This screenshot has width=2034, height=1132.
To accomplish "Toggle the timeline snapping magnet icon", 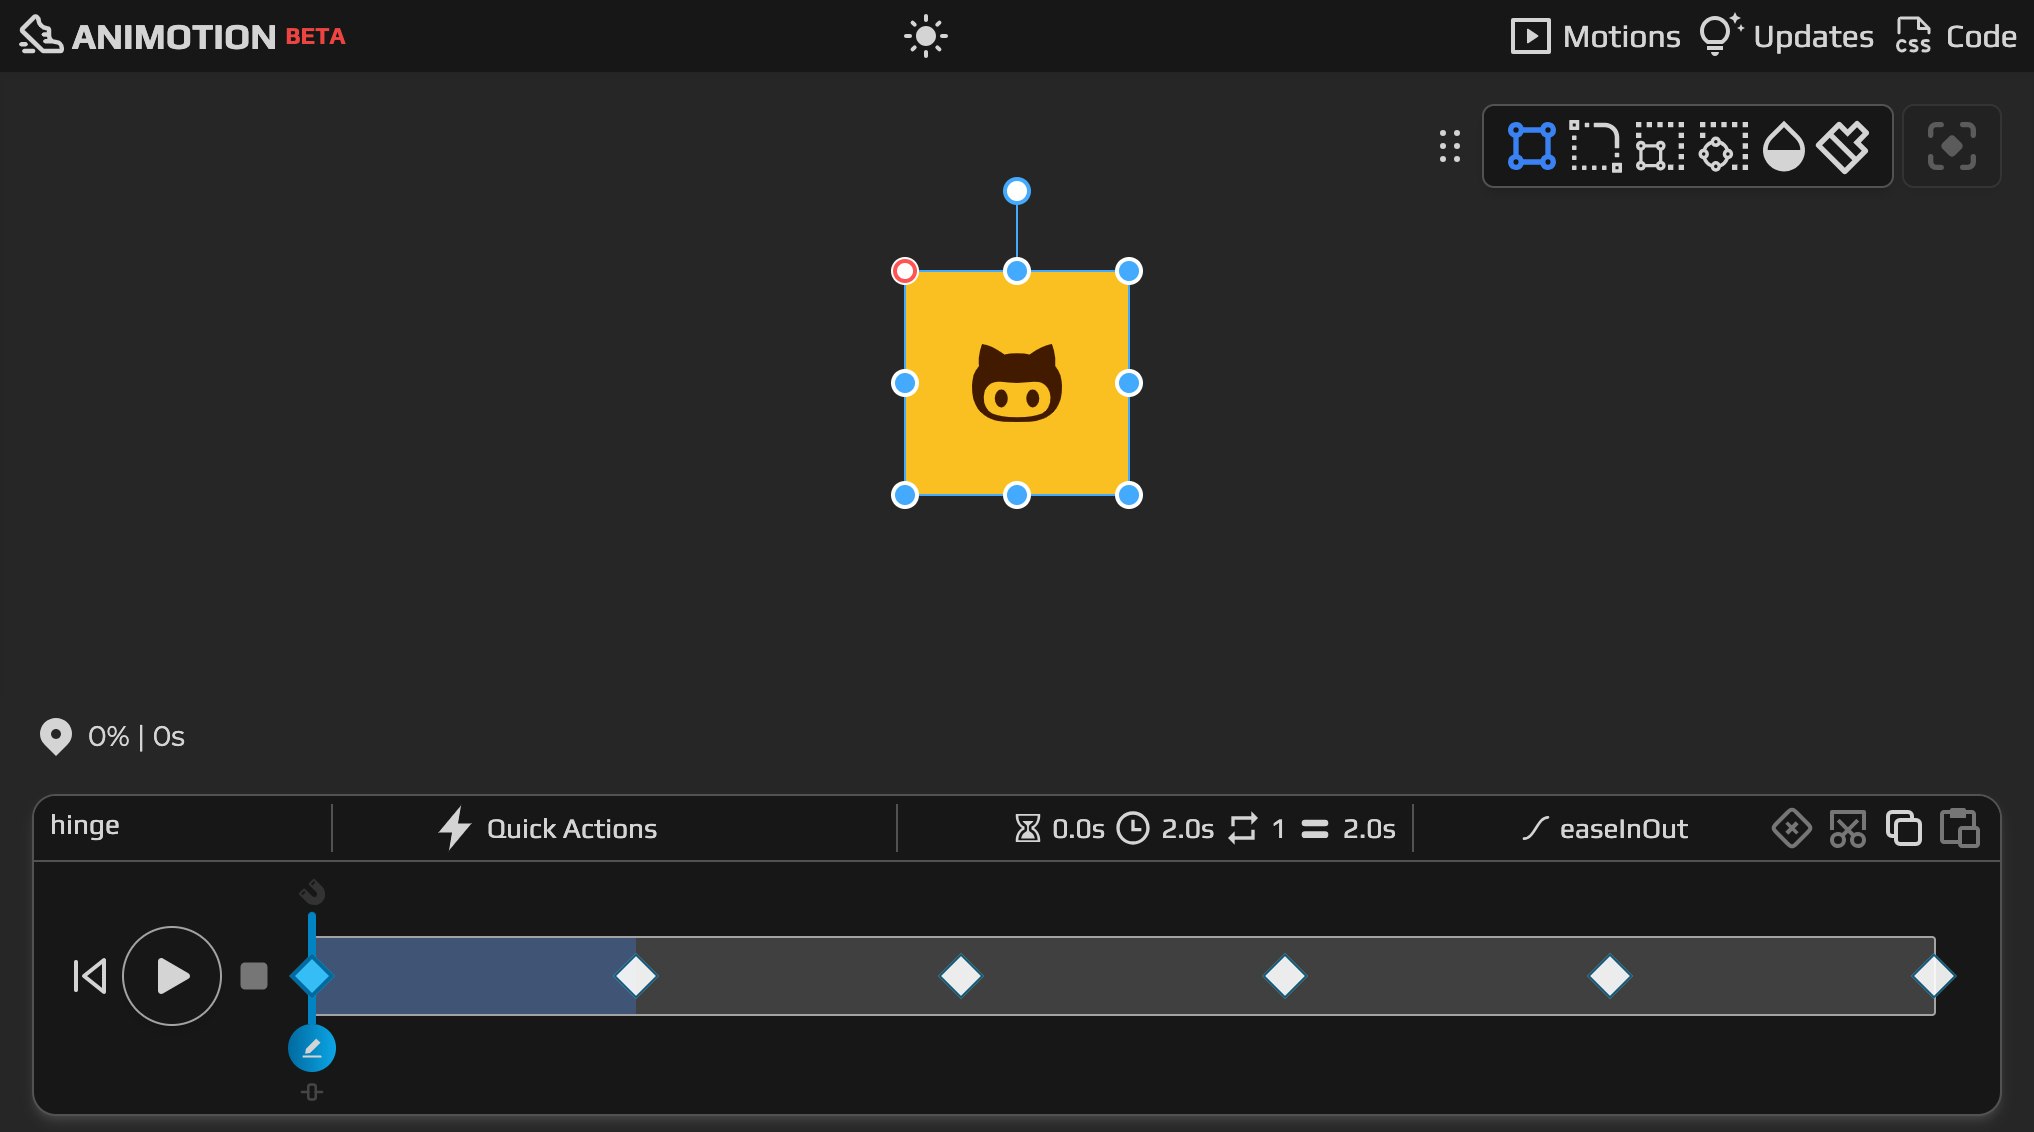I will (x=312, y=891).
